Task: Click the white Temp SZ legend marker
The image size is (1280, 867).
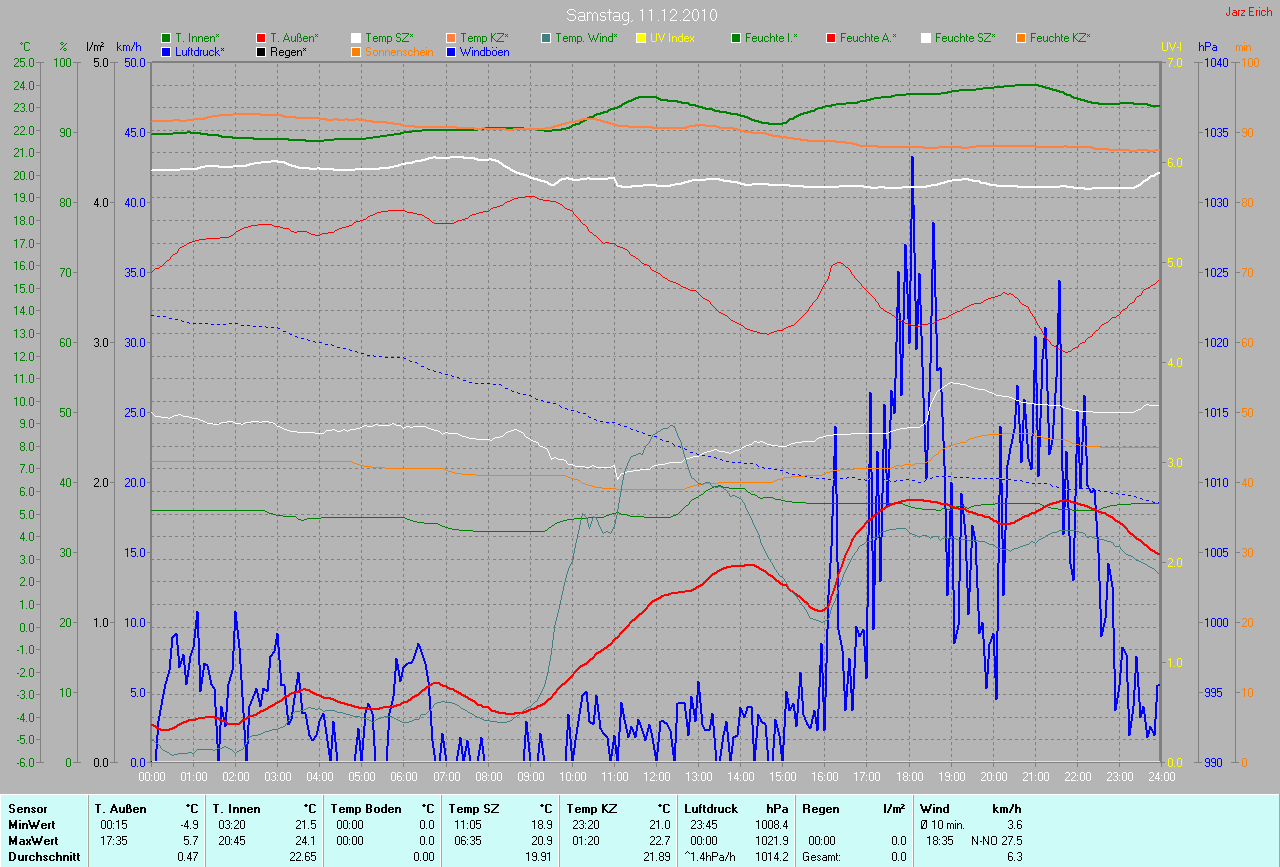Action: (357, 38)
